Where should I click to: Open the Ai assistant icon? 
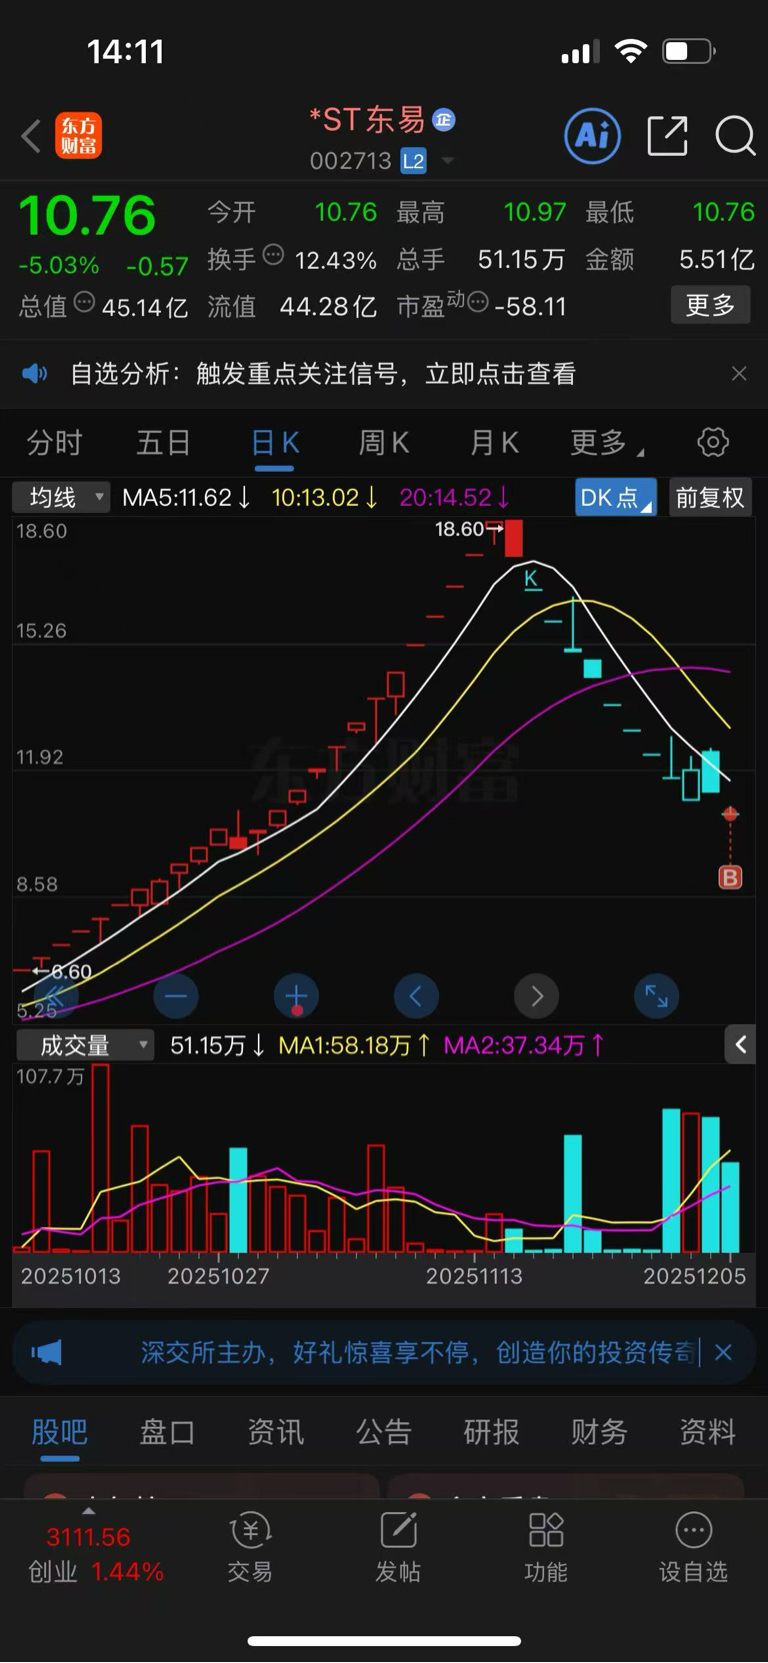click(593, 136)
